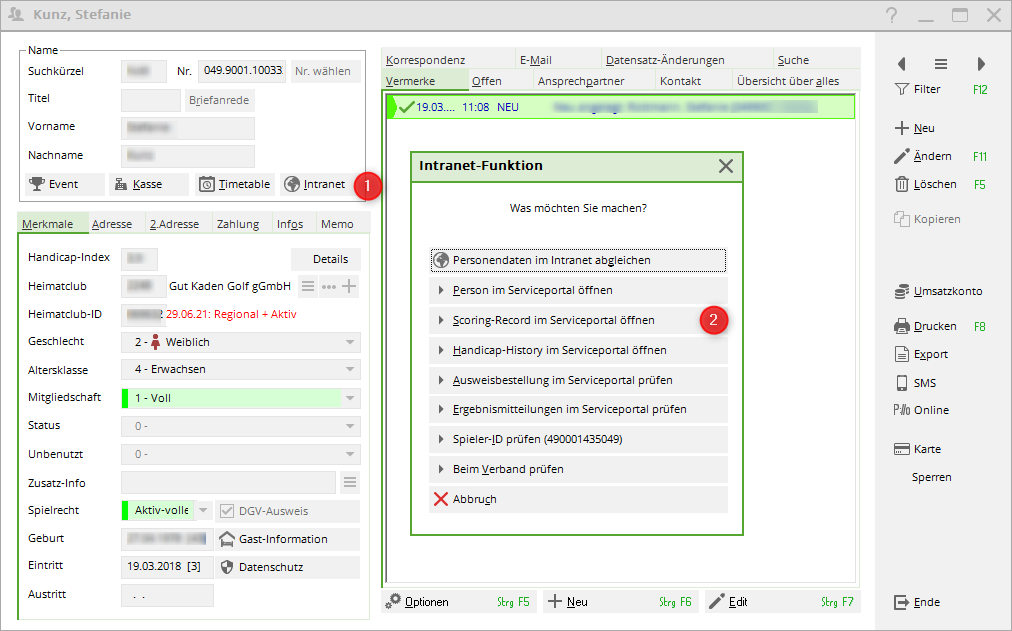Screen dimensions: 1012x631
Task: Open the Timetable clock button
Action: point(234,184)
